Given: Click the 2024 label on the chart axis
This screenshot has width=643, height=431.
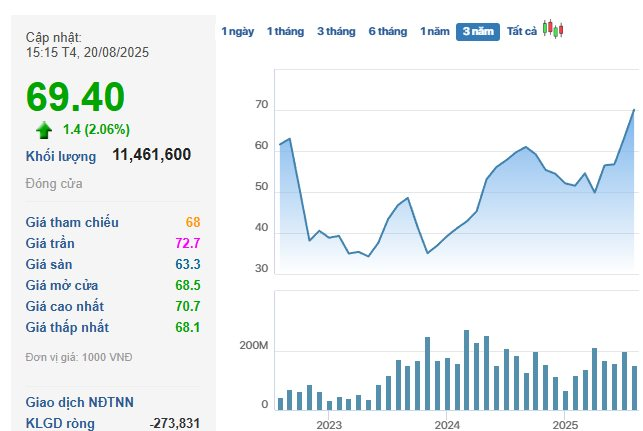Looking at the screenshot, I should [x=447, y=425].
